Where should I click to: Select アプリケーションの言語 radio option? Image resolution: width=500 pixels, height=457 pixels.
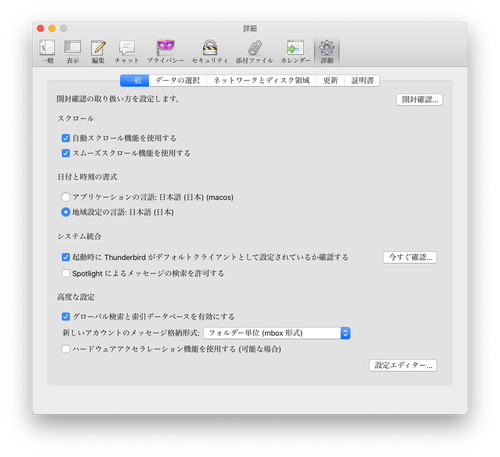pyautogui.click(x=66, y=197)
